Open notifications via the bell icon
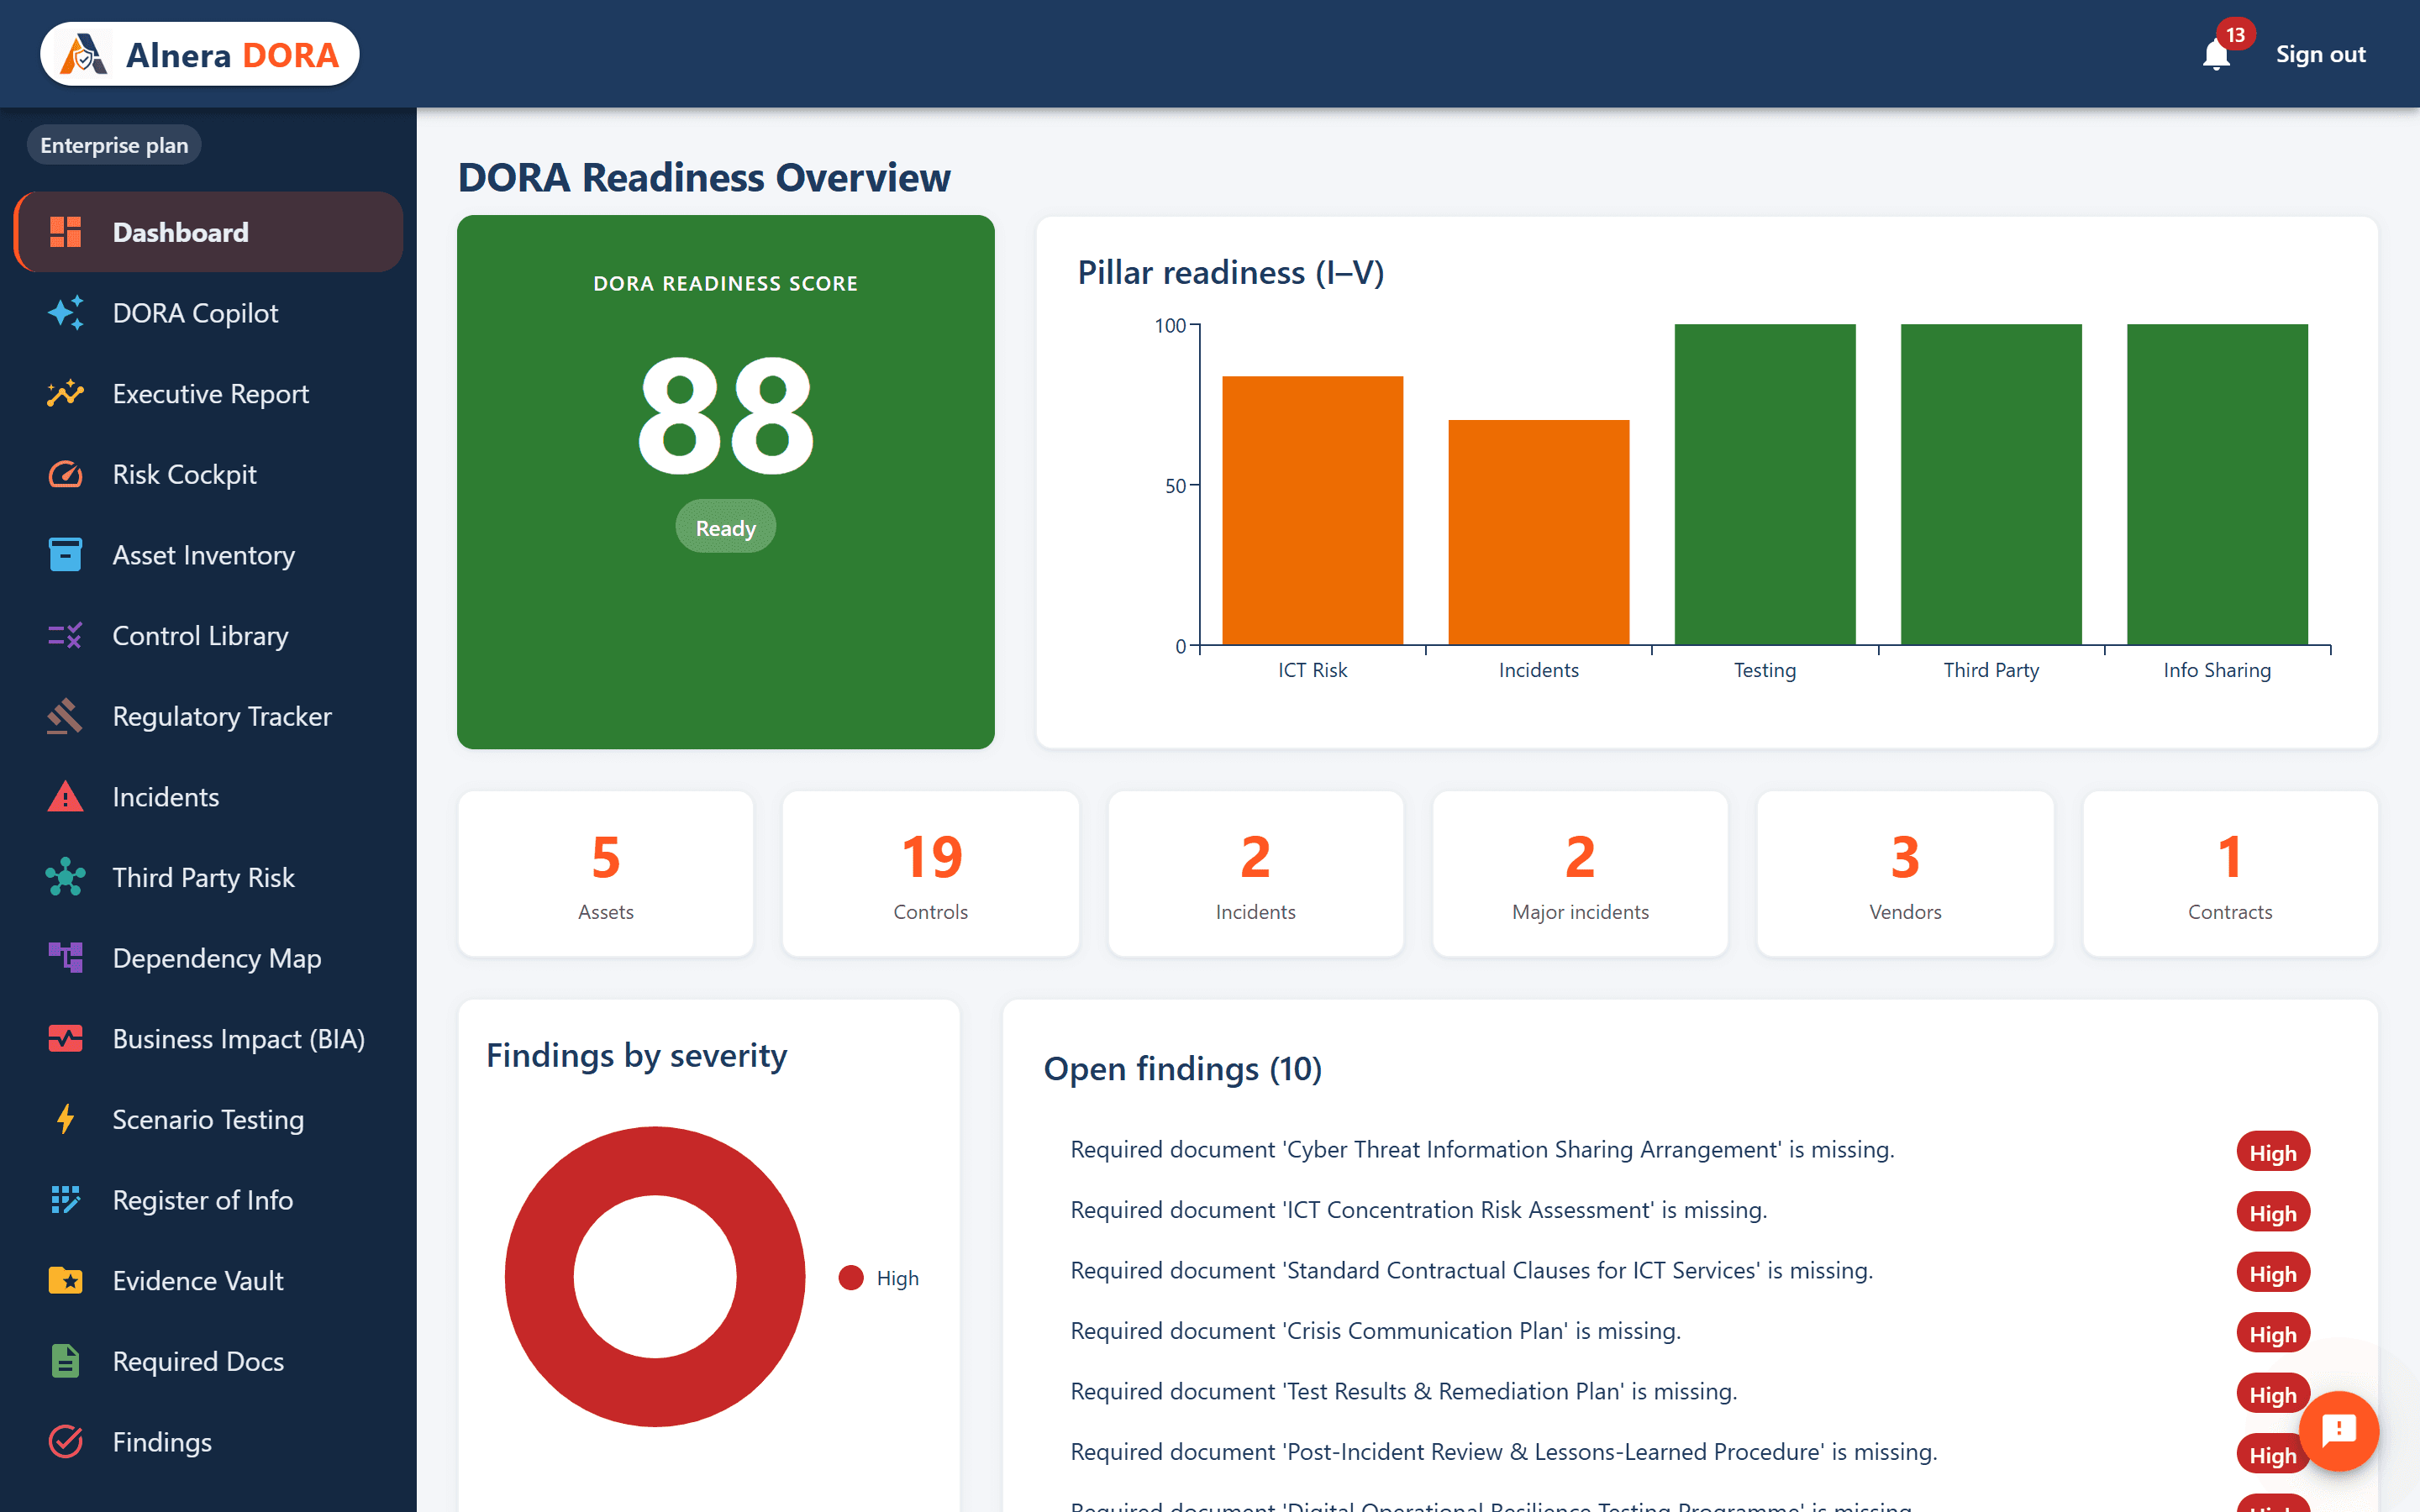This screenshot has height=1512, width=2420. (x=2216, y=55)
